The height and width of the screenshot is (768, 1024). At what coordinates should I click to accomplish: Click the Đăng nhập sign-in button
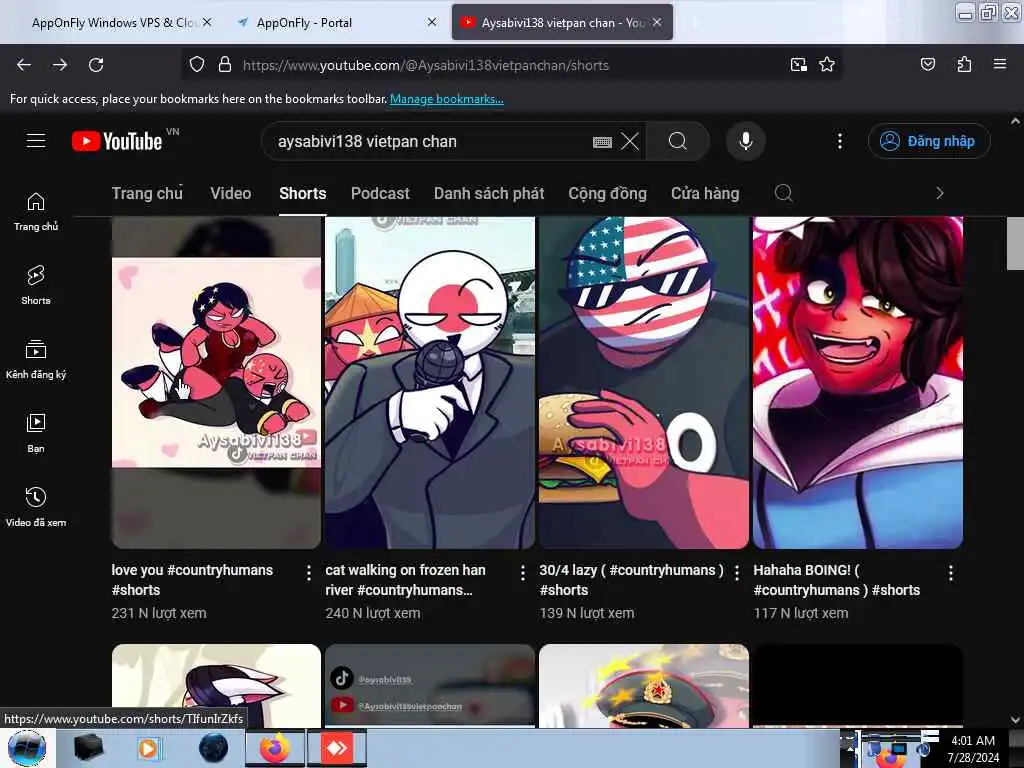point(929,141)
